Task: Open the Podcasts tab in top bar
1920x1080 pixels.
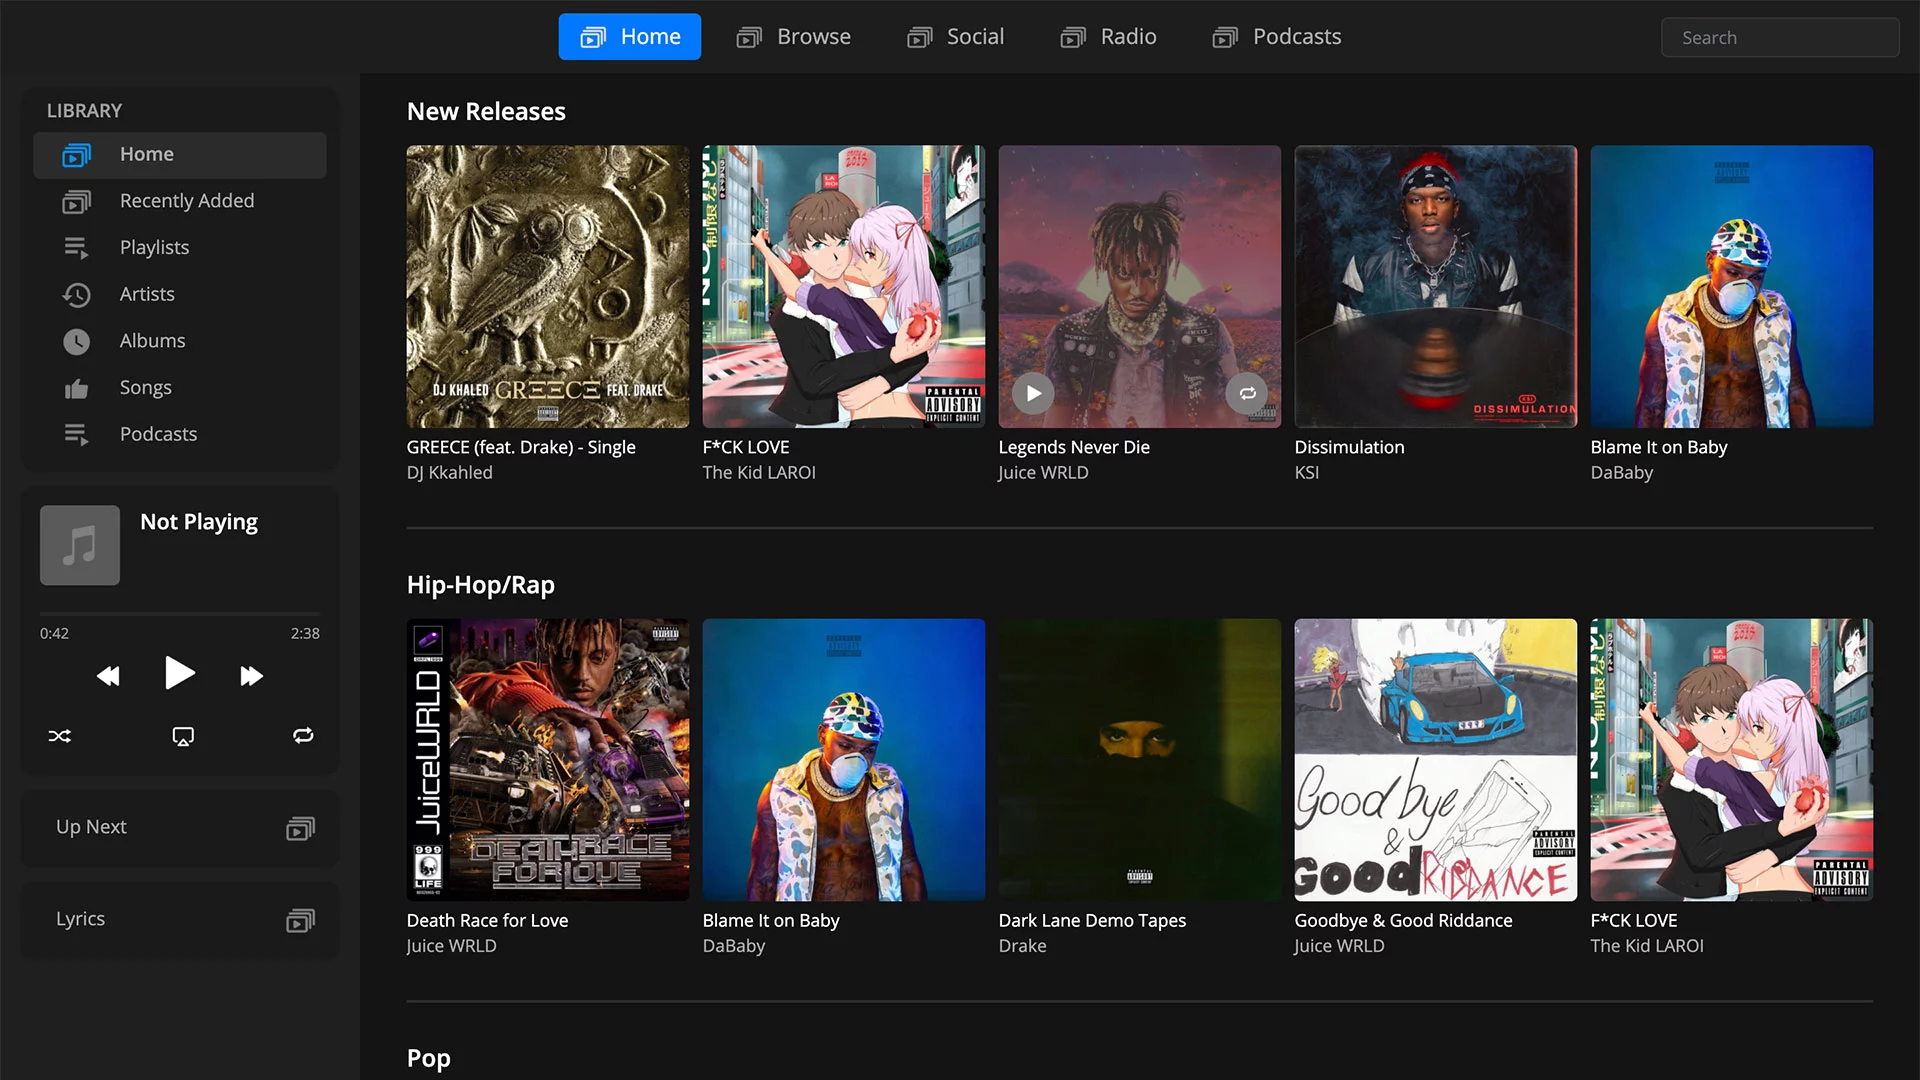Action: 1277,37
